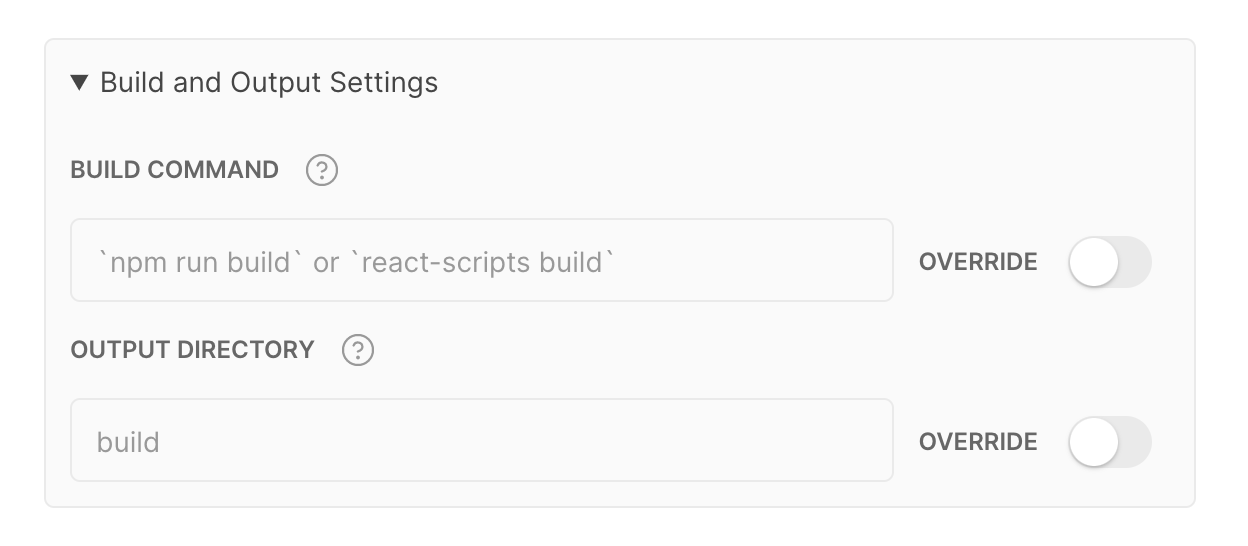Click the black disclosure triangle icon

coord(81,82)
